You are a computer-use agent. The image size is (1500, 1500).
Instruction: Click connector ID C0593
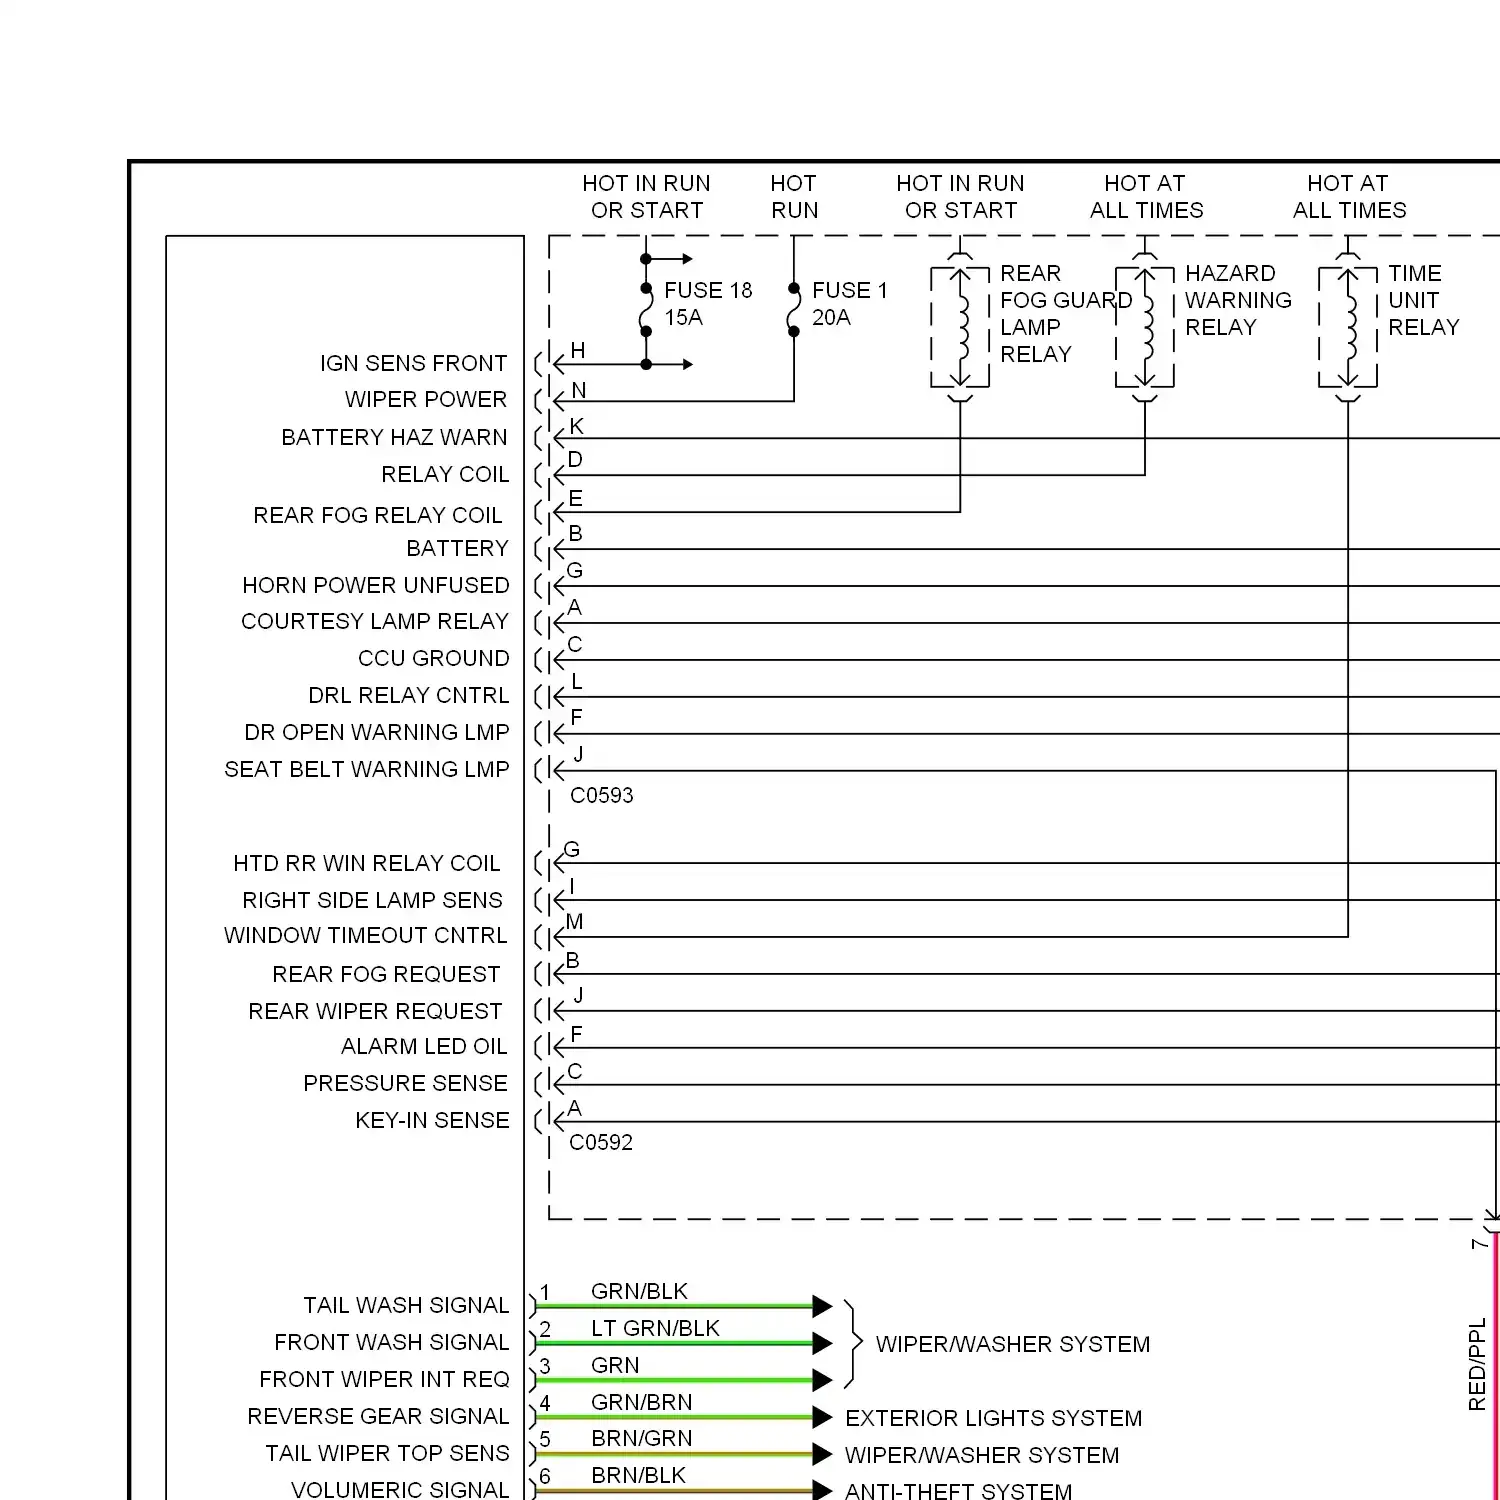click(x=602, y=795)
